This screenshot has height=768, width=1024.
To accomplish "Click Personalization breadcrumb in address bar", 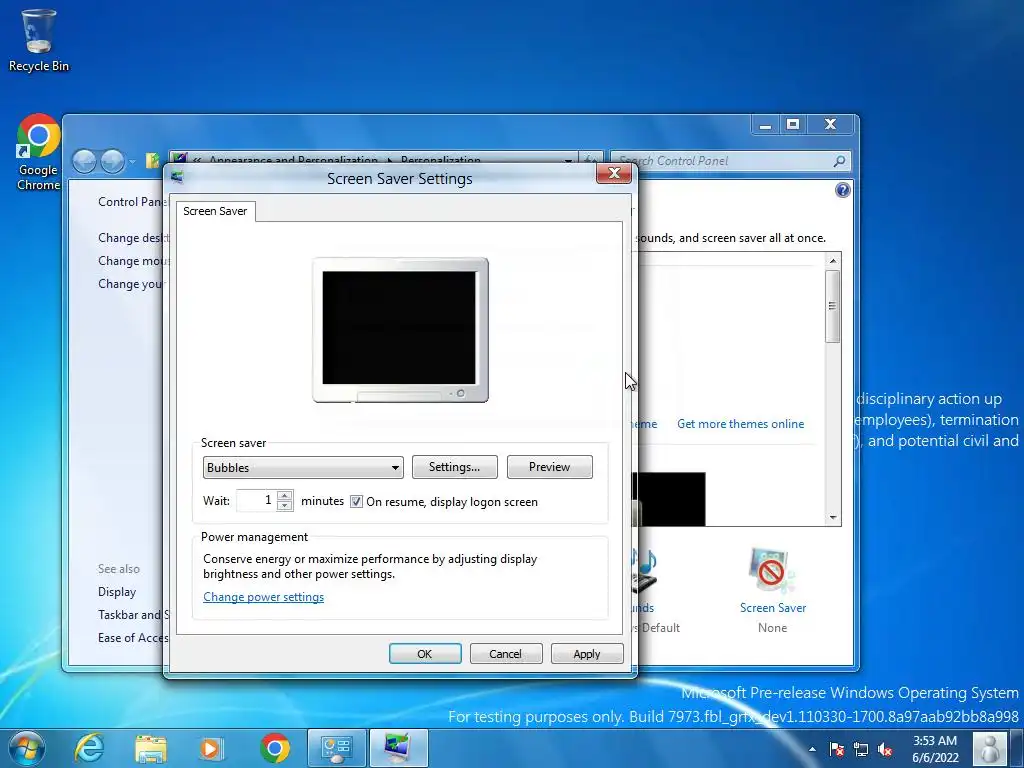I will [440, 161].
